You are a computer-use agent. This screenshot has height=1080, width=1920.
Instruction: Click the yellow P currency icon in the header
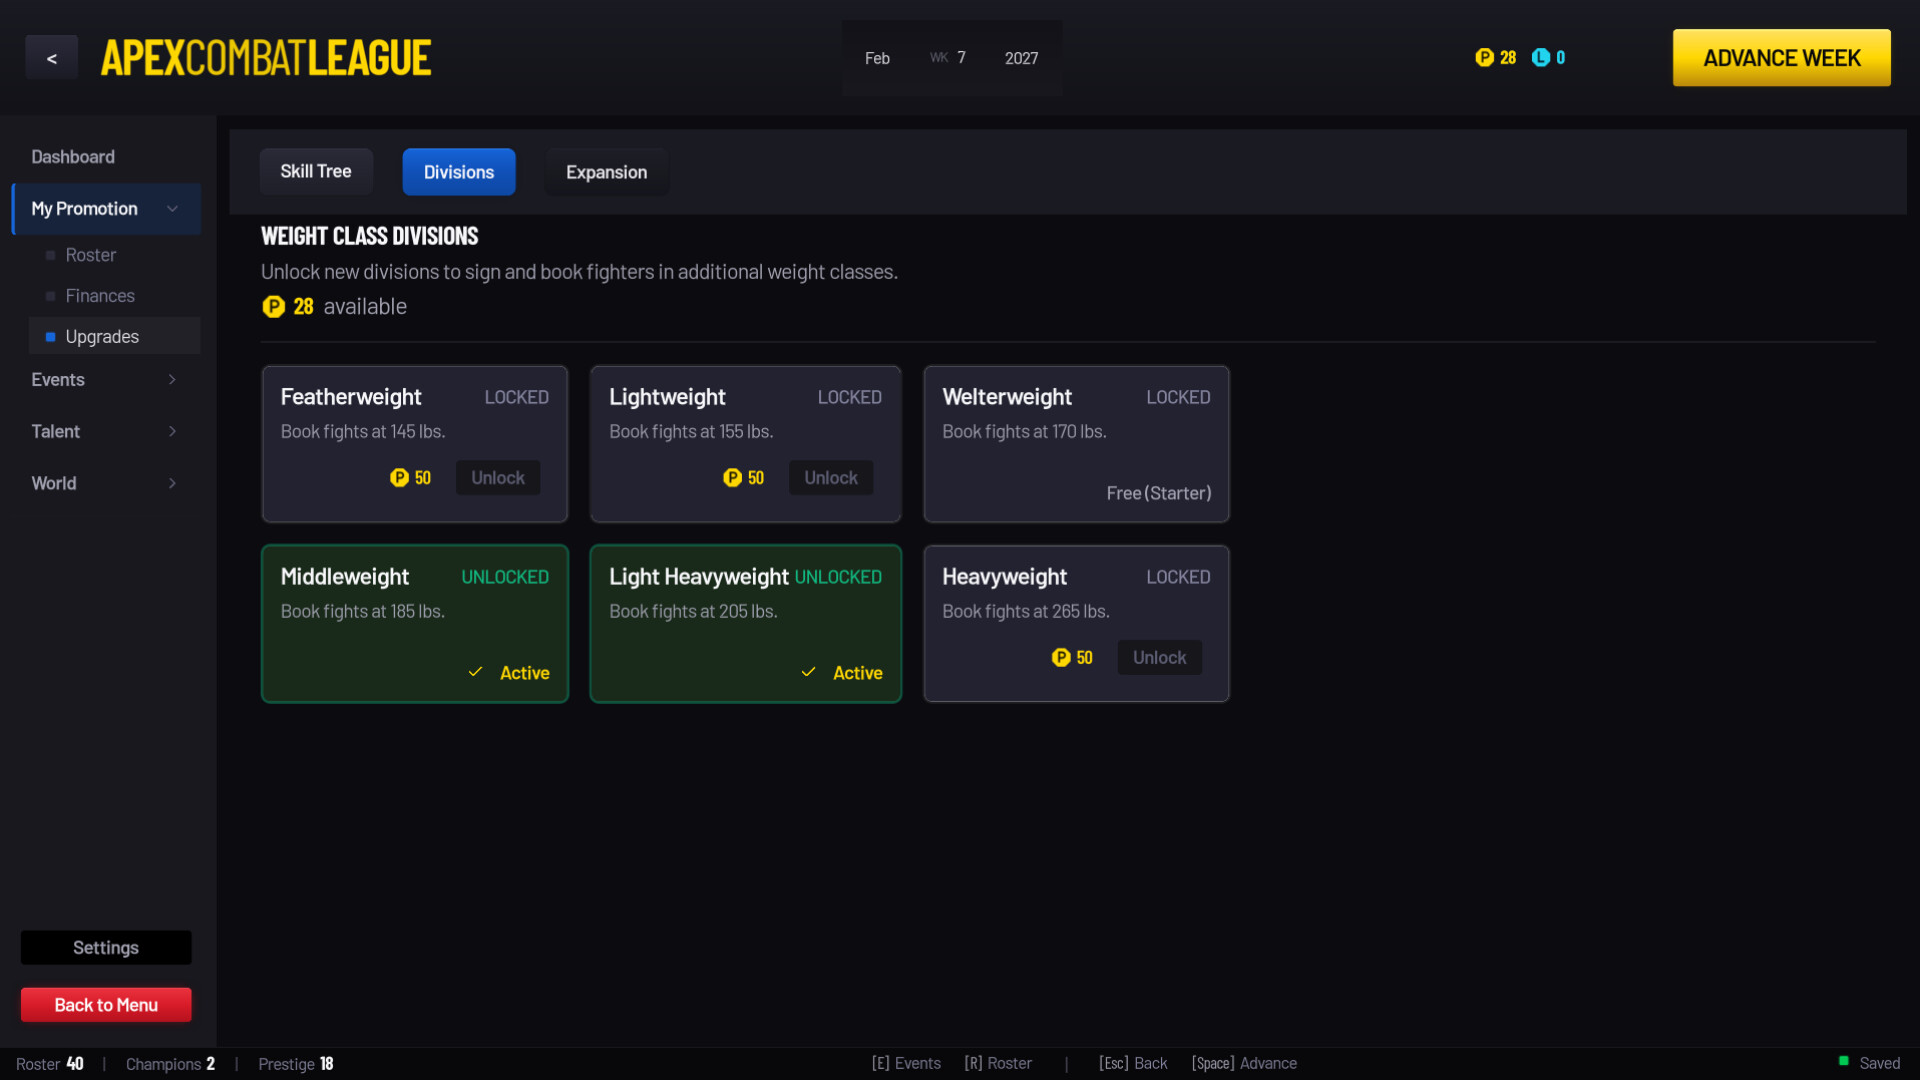pos(1483,57)
